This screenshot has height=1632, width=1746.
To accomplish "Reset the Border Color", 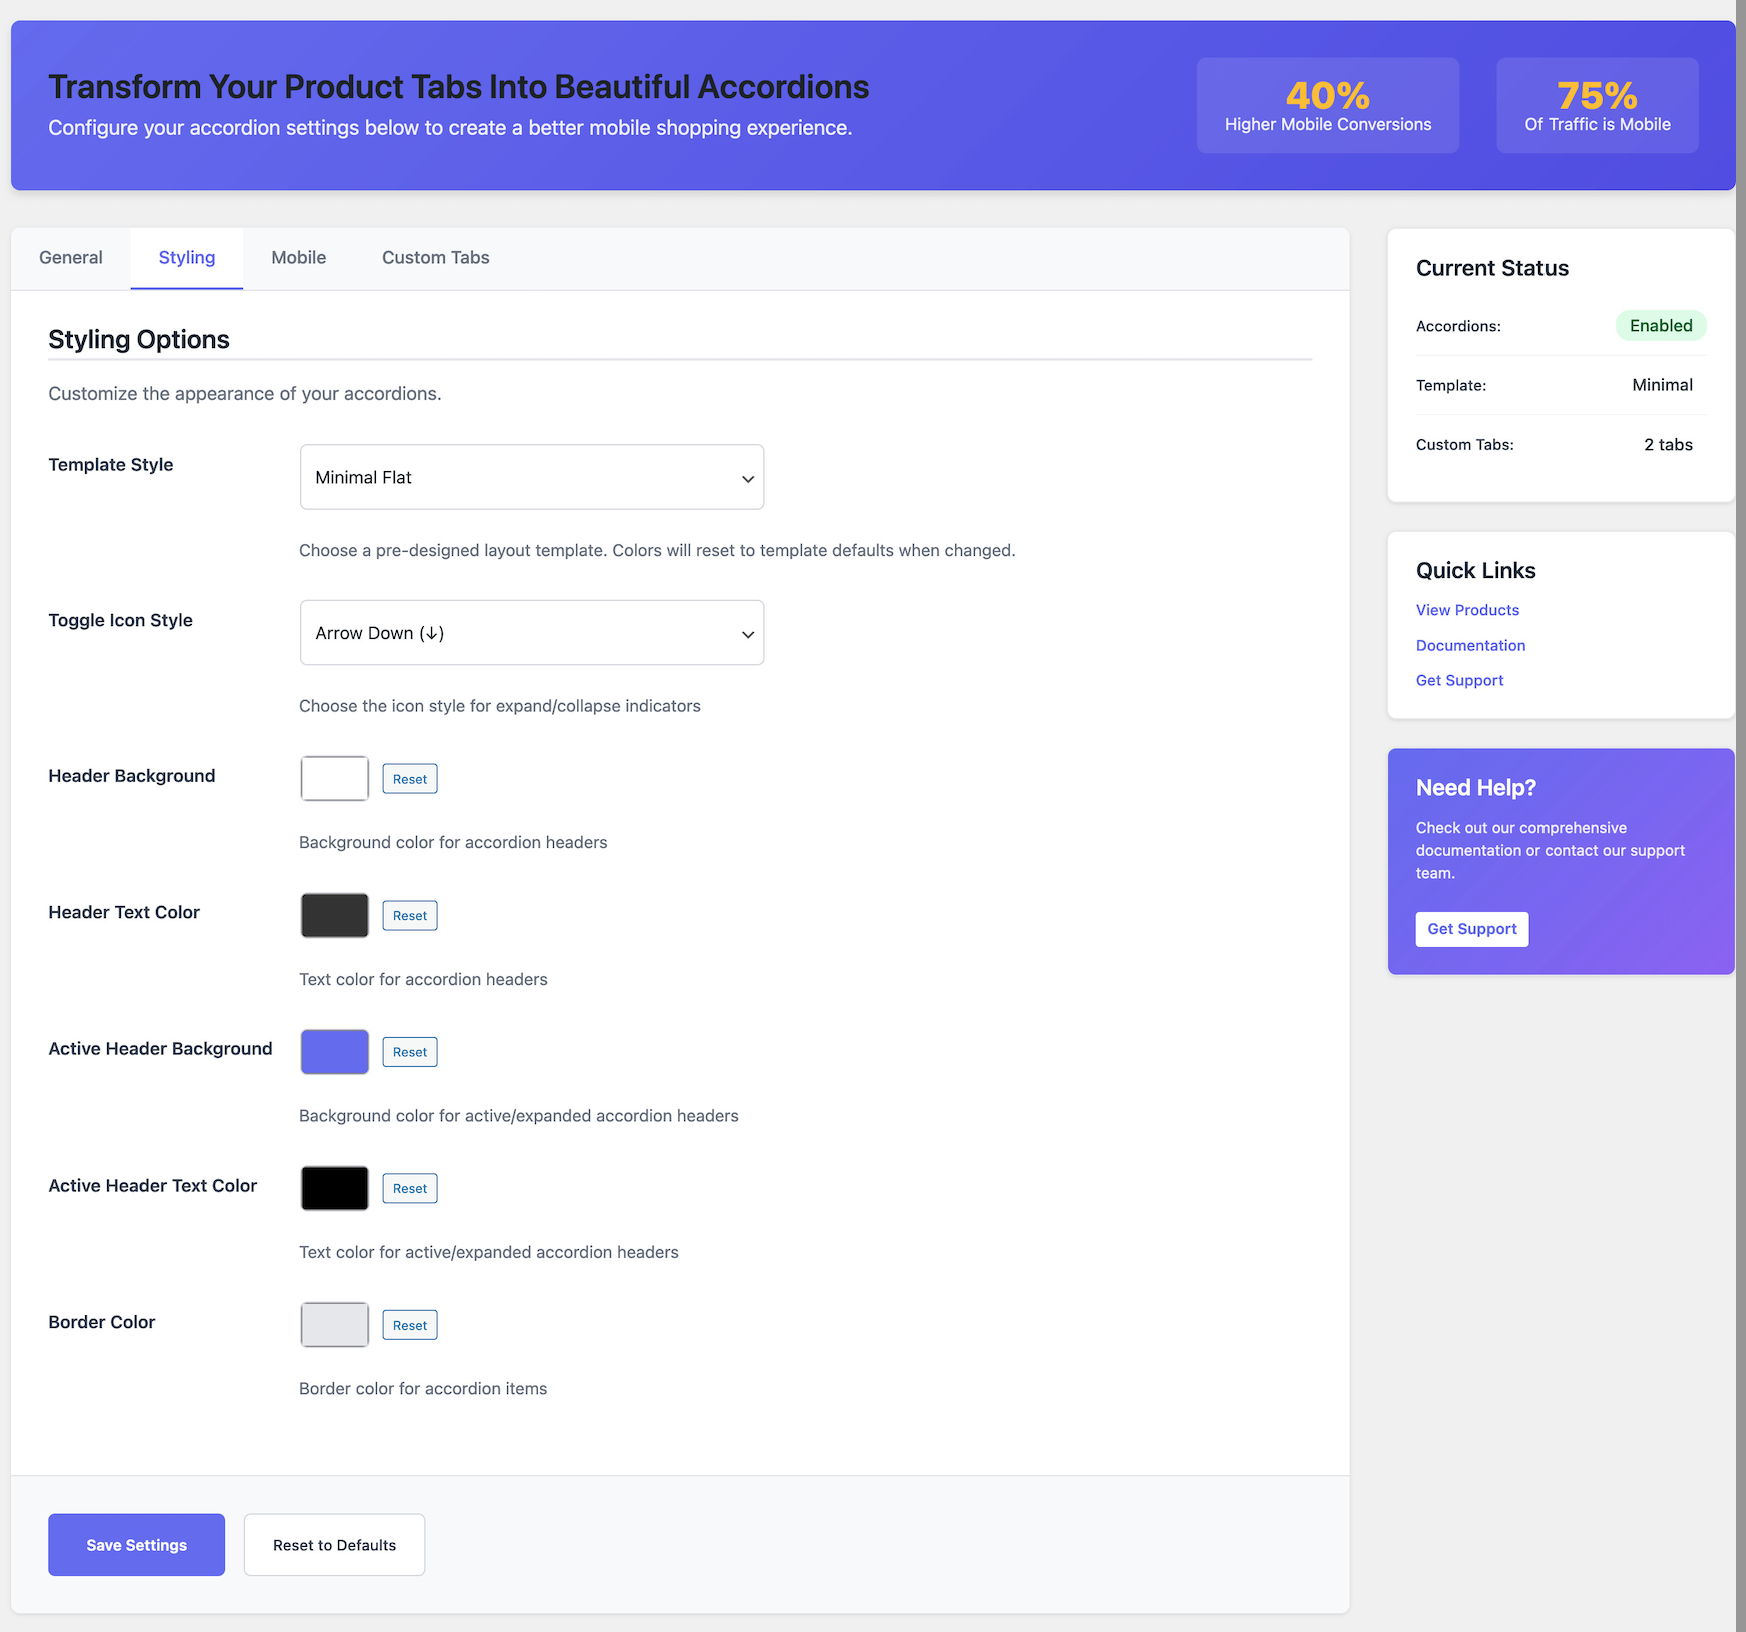I will [410, 1325].
